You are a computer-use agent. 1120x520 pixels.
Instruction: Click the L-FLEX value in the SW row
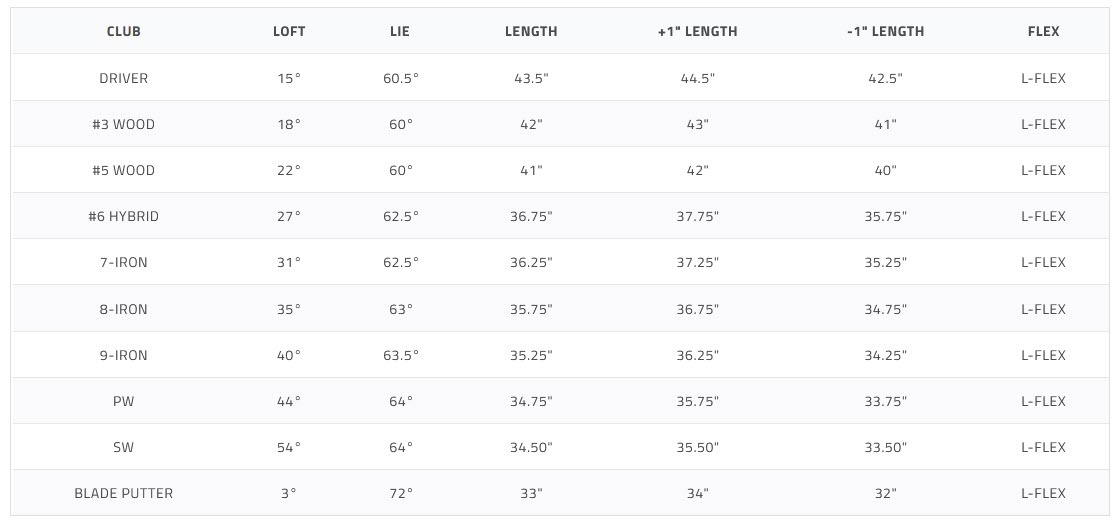1044,447
